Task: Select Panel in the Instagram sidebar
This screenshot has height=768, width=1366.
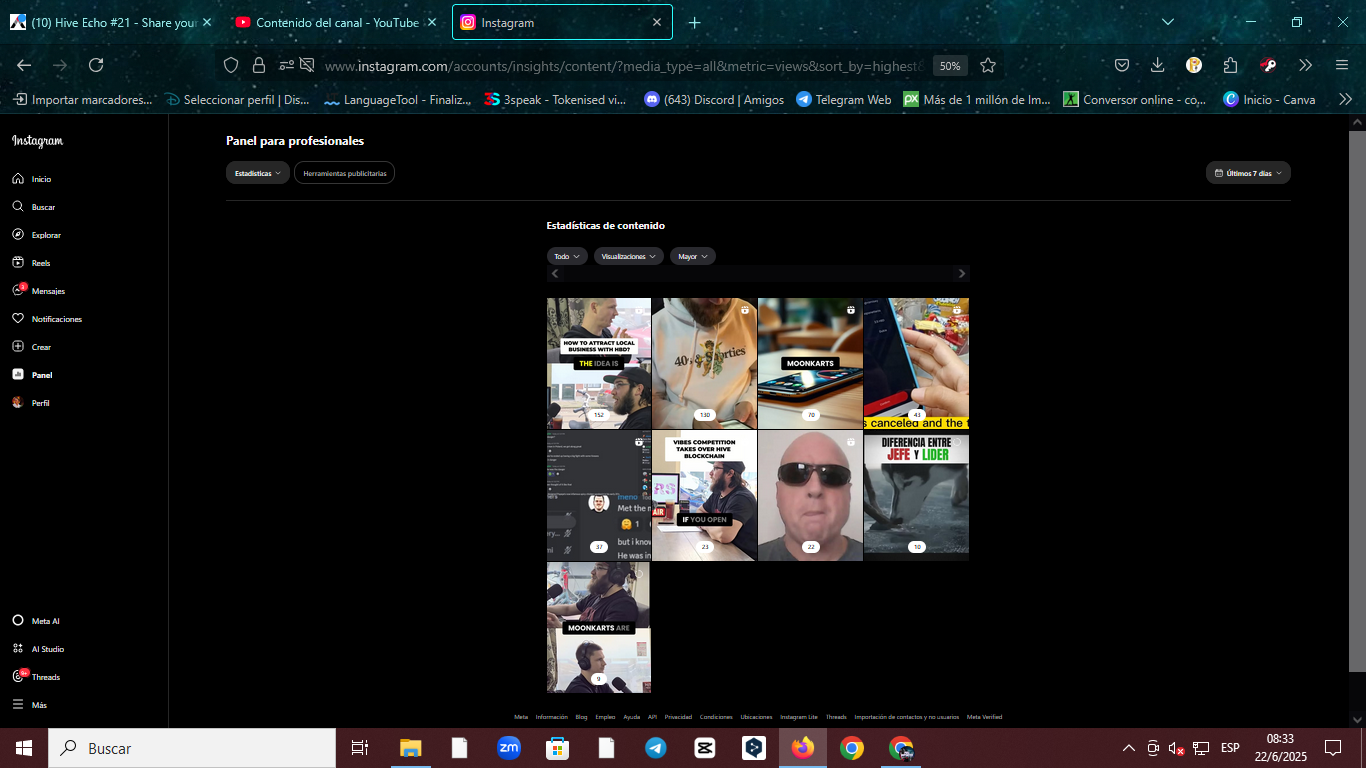Action: [32, 375]
